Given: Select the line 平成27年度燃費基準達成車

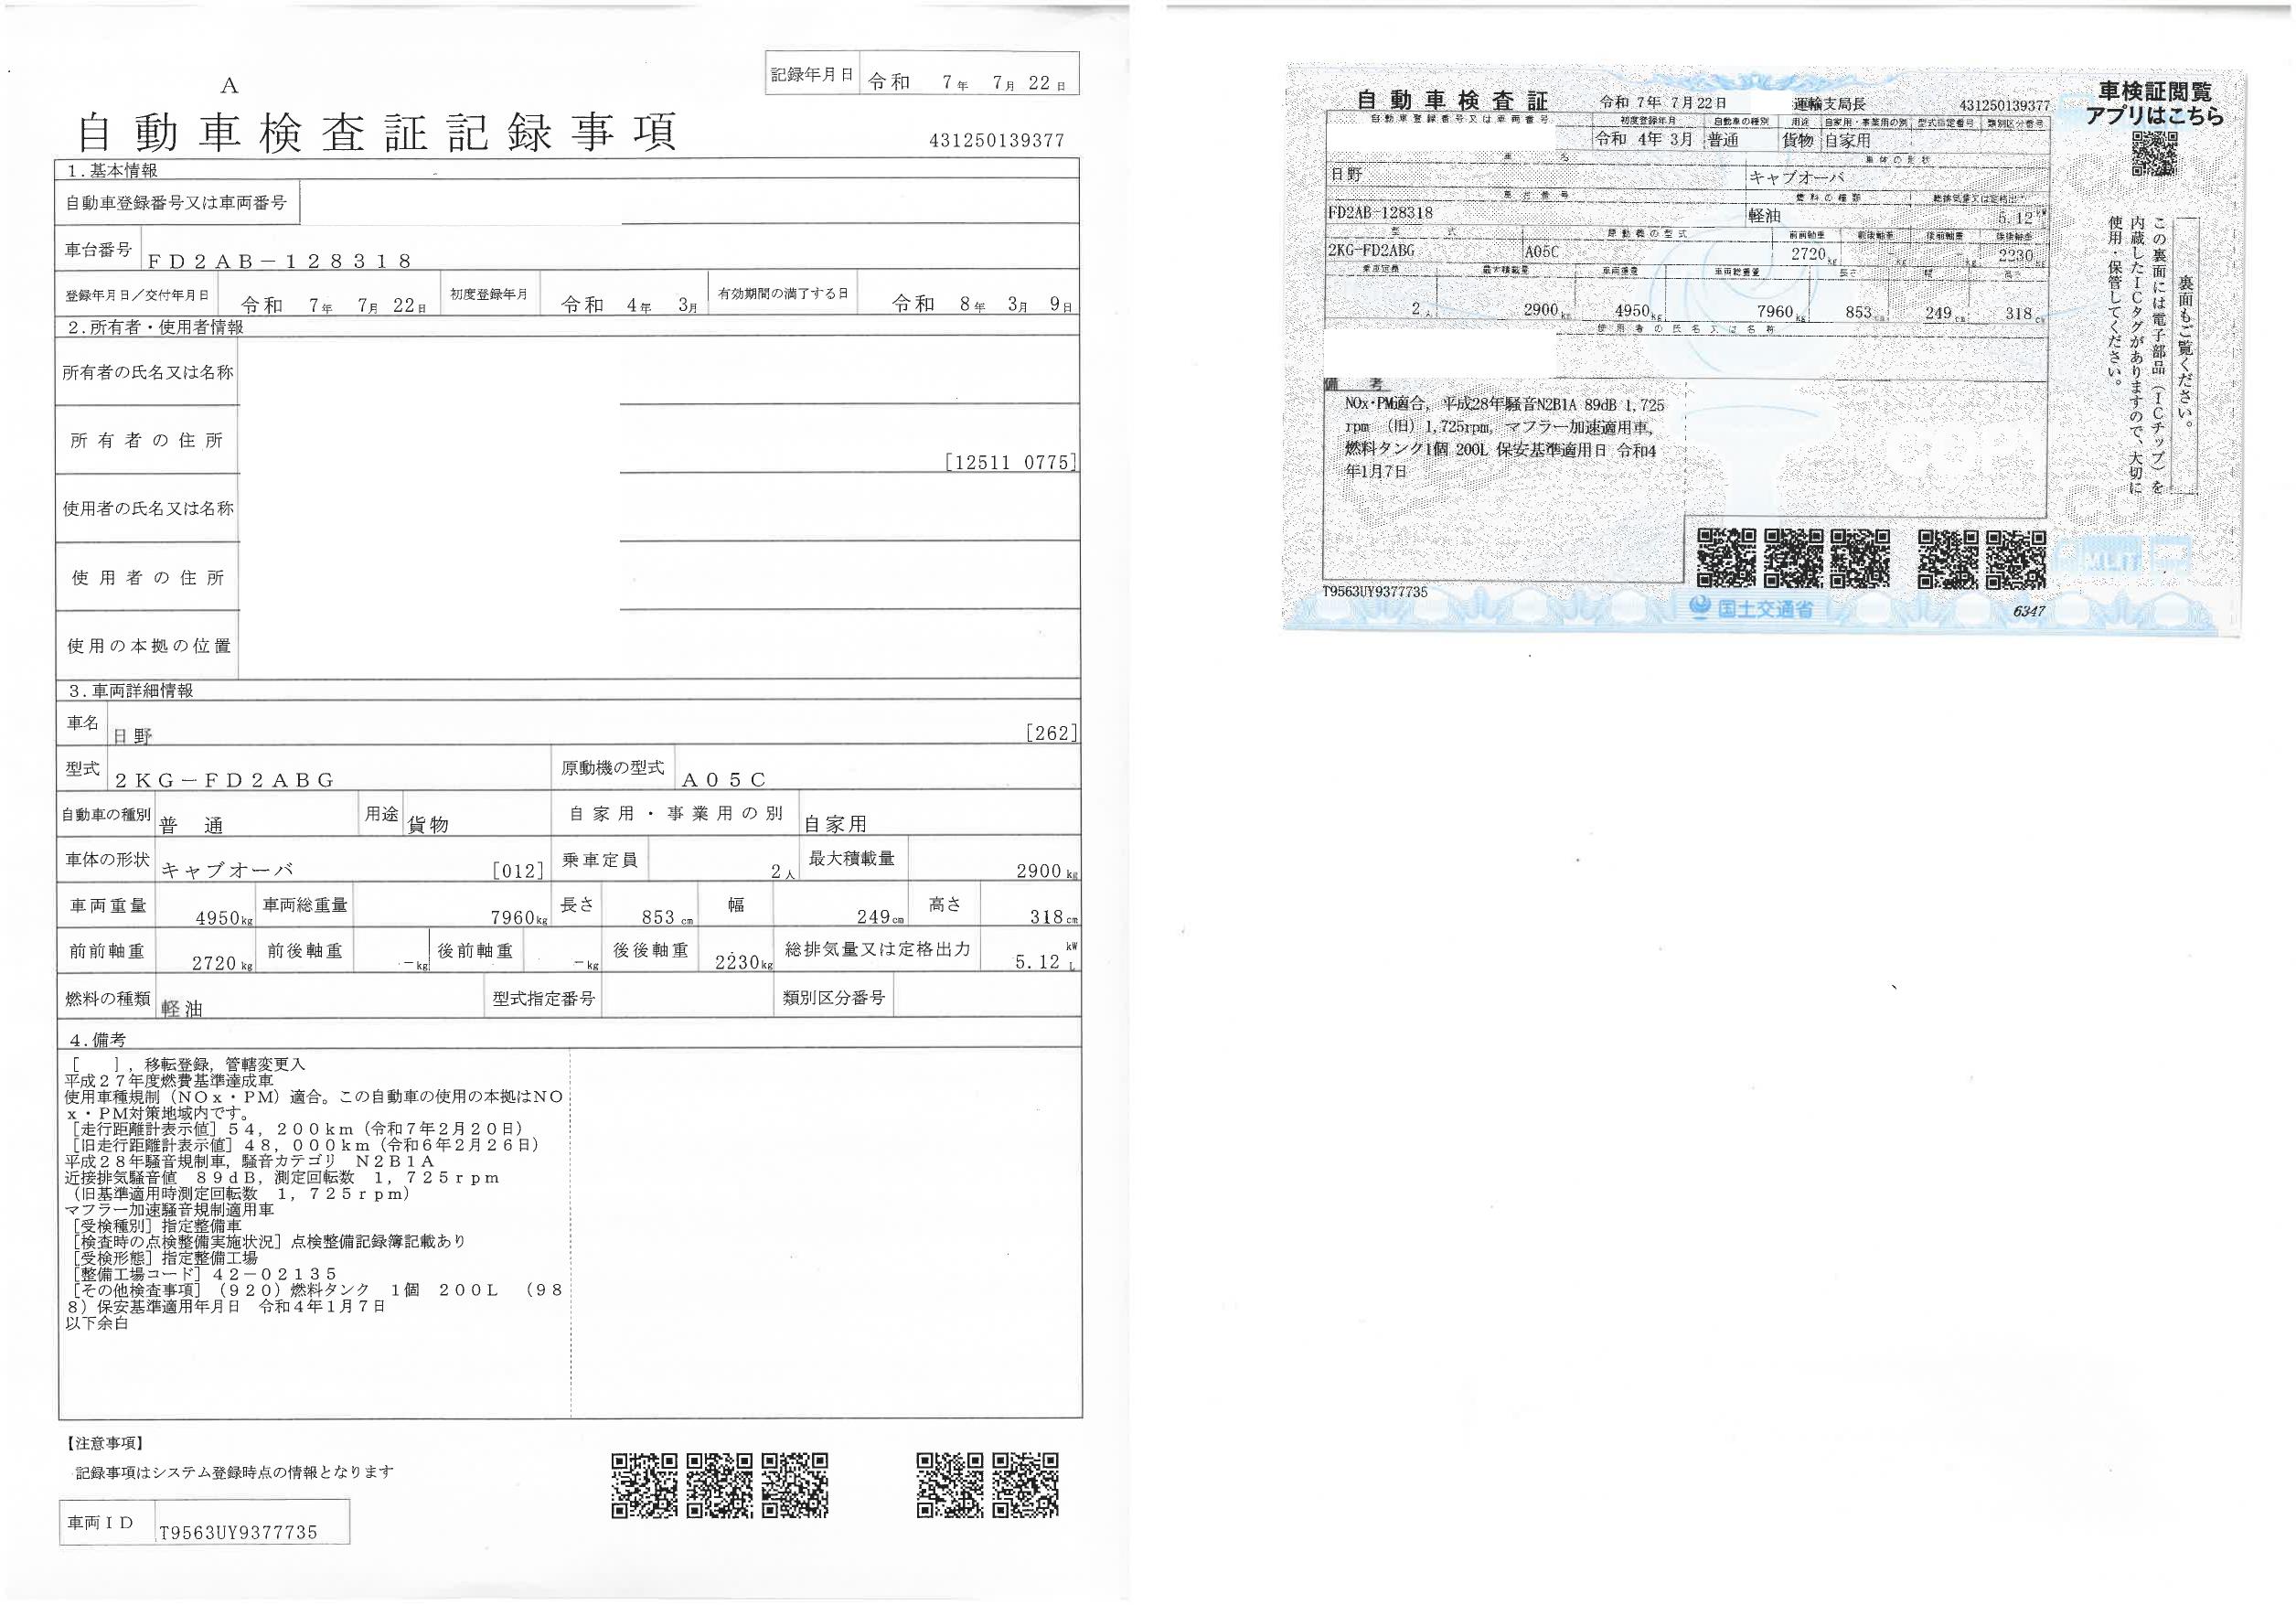Looking at the screenshot, I should click(x=169, y=1080).
